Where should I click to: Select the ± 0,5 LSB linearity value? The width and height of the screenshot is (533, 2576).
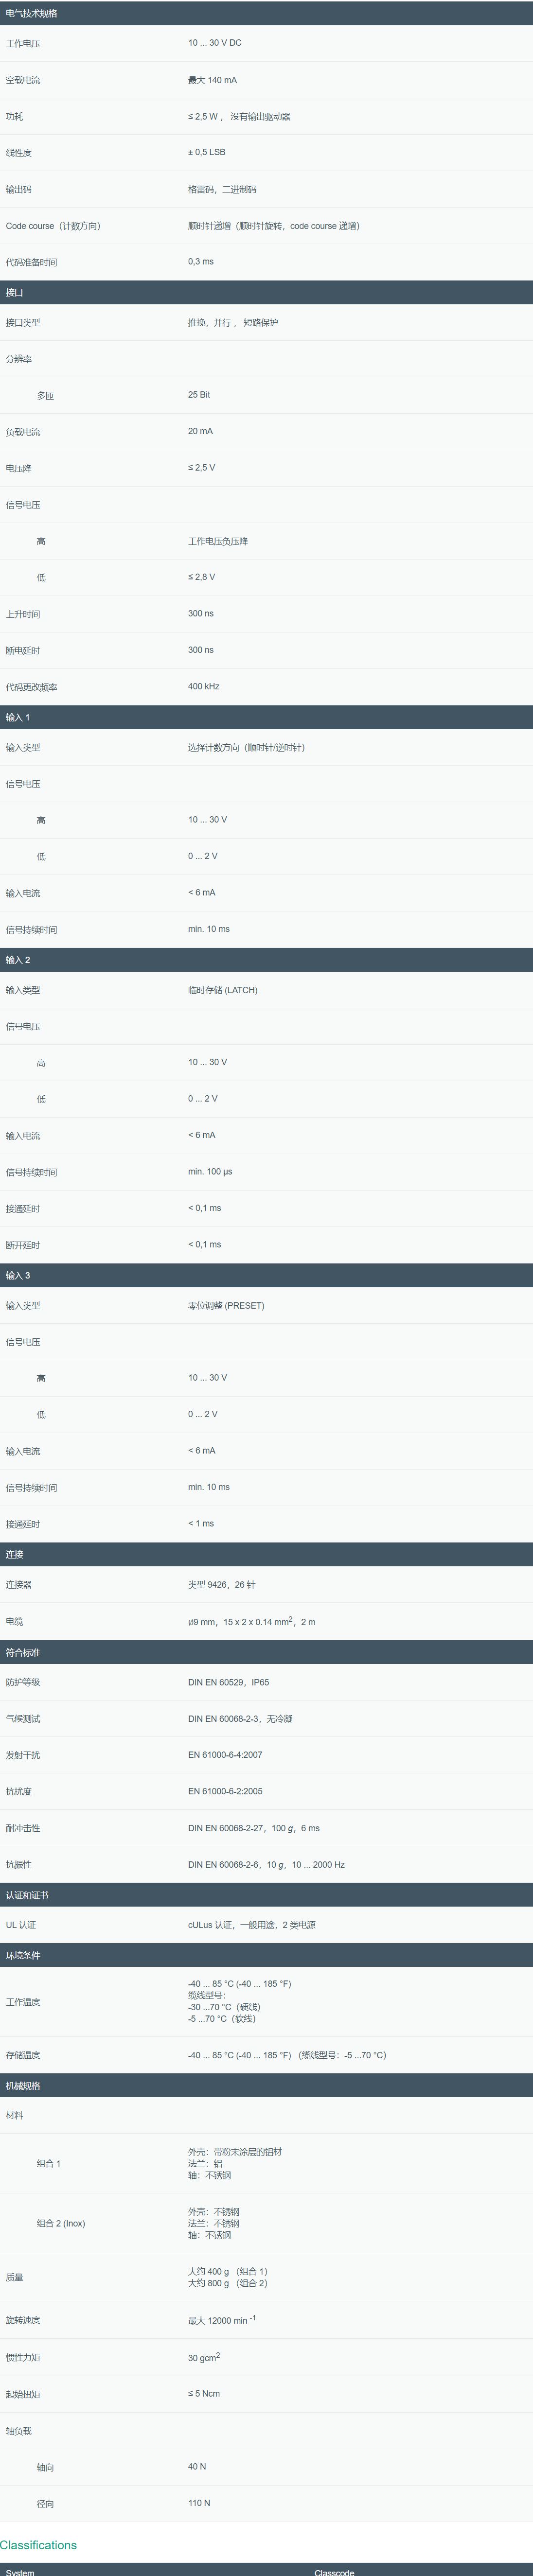(207, 152)
